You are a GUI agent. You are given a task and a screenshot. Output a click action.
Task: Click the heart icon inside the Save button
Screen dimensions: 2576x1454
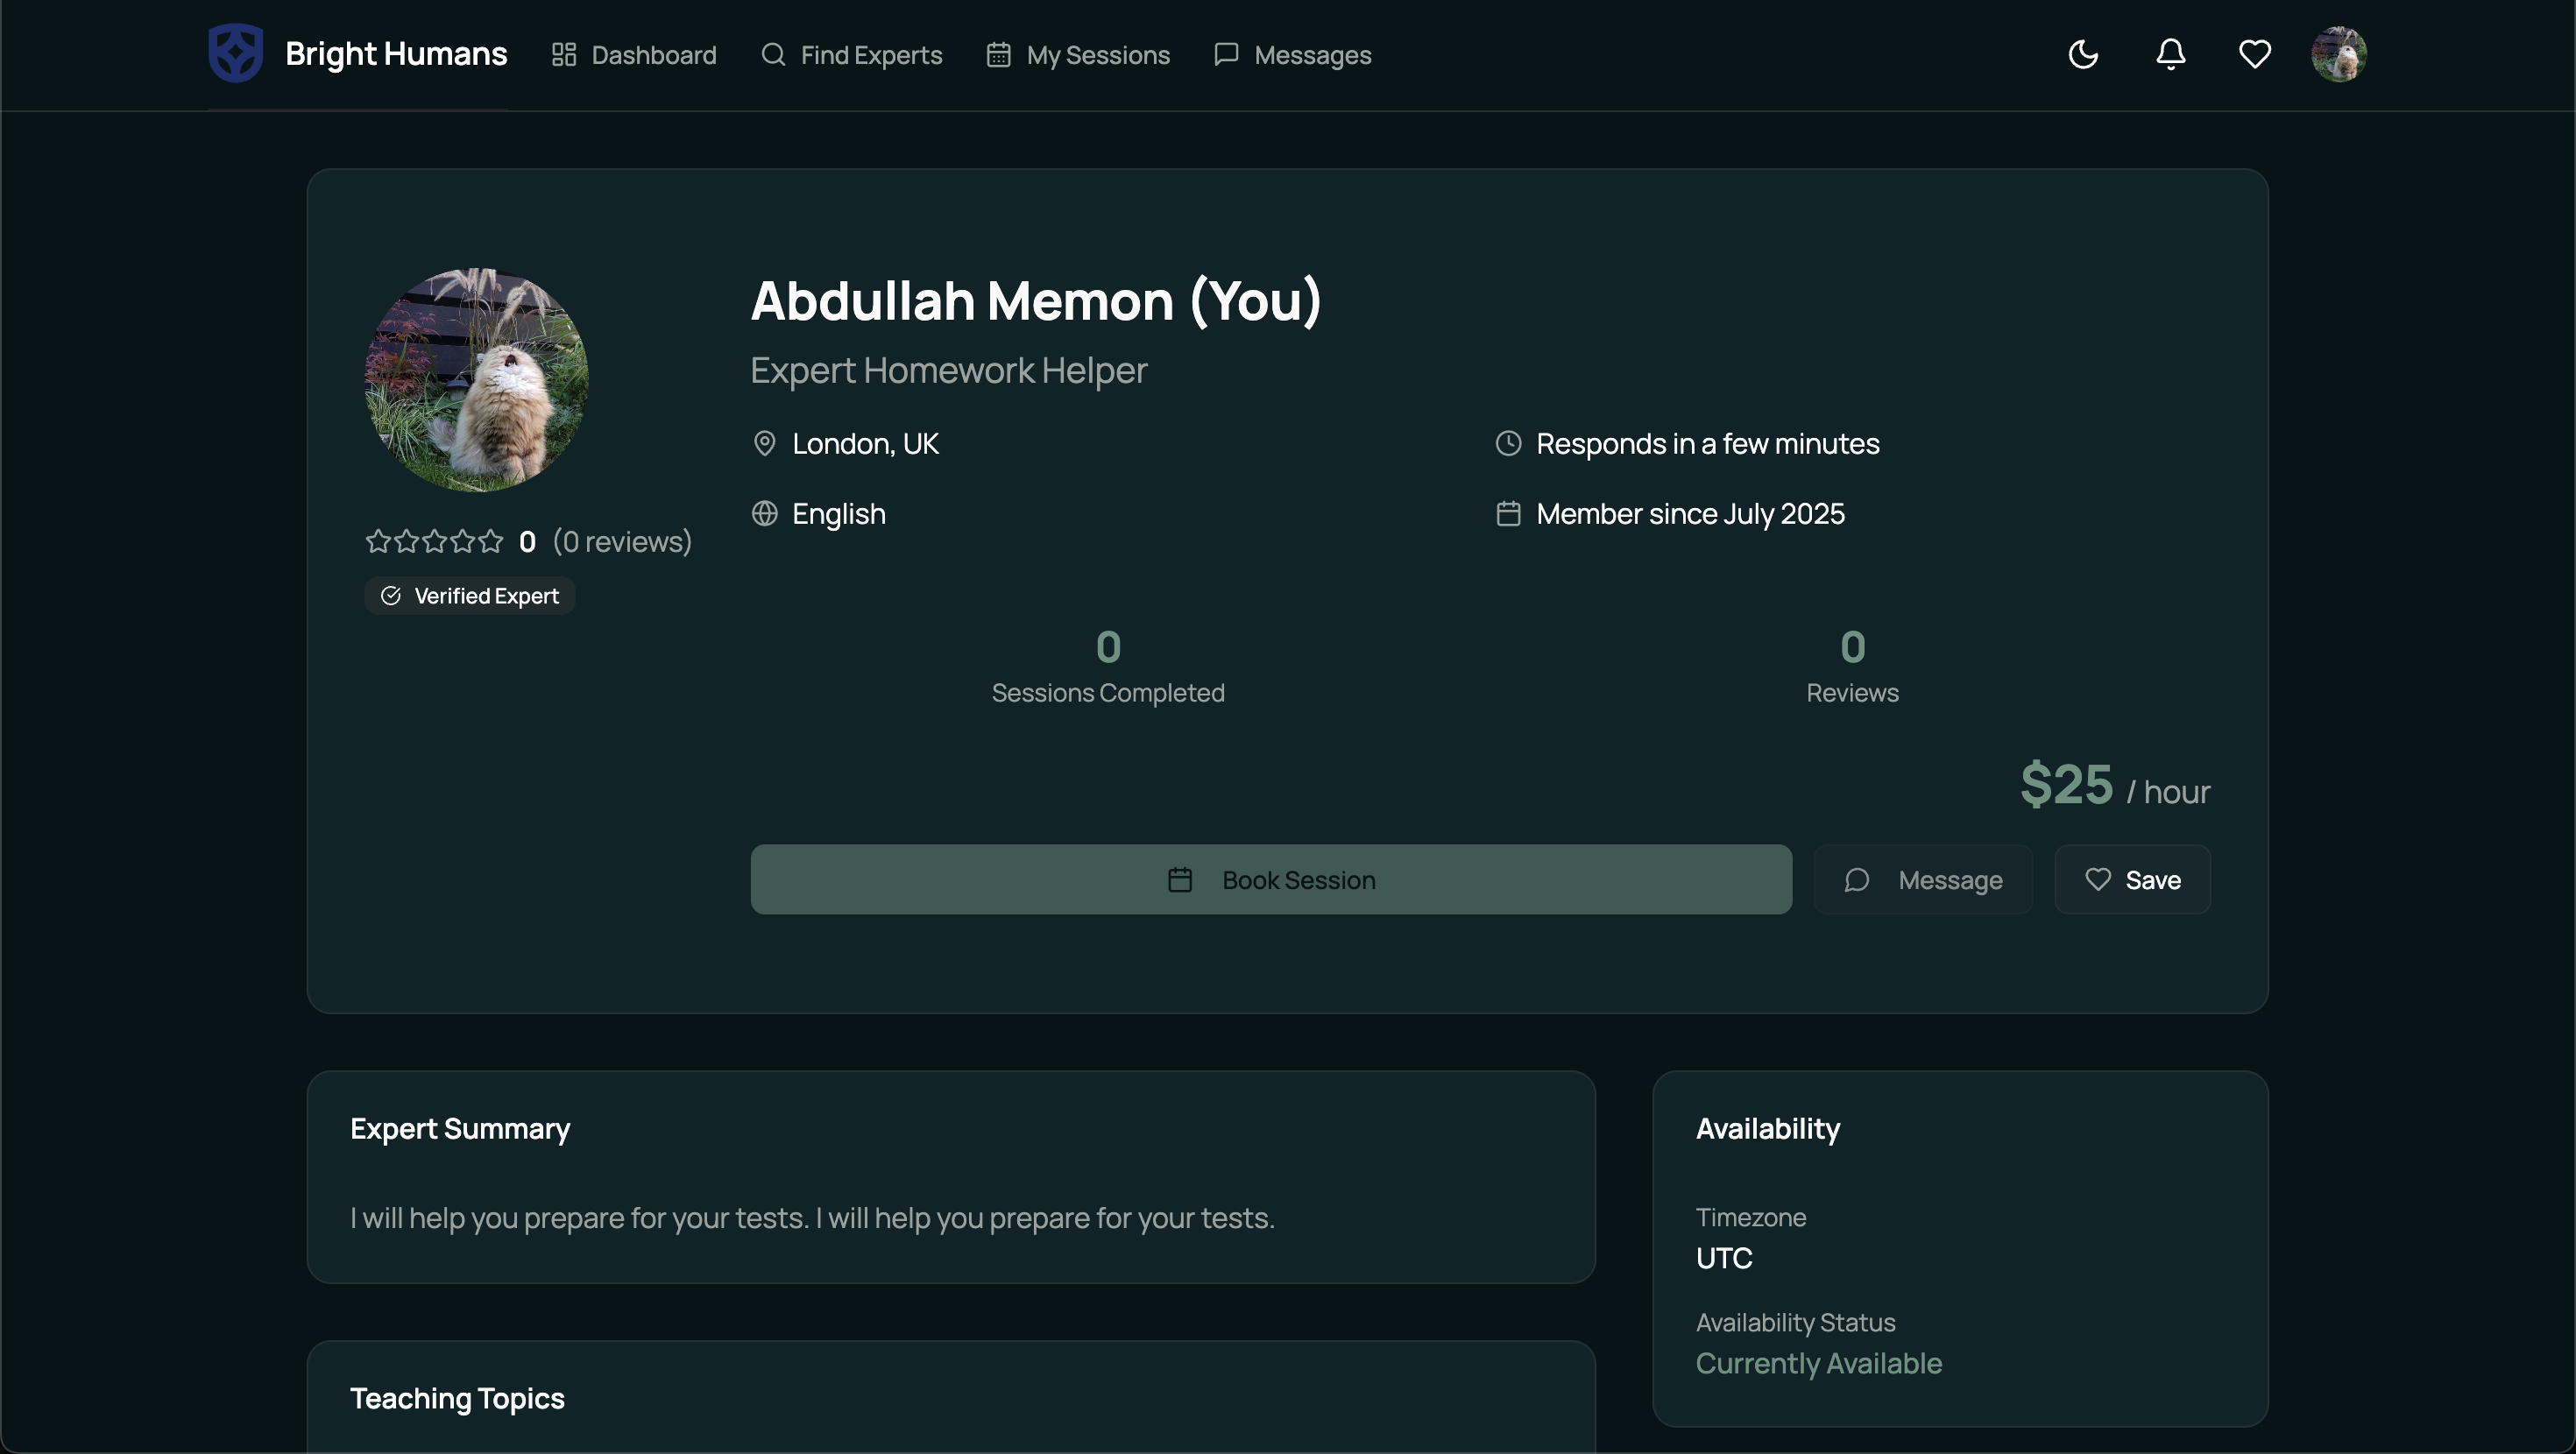coord(2099,880)
